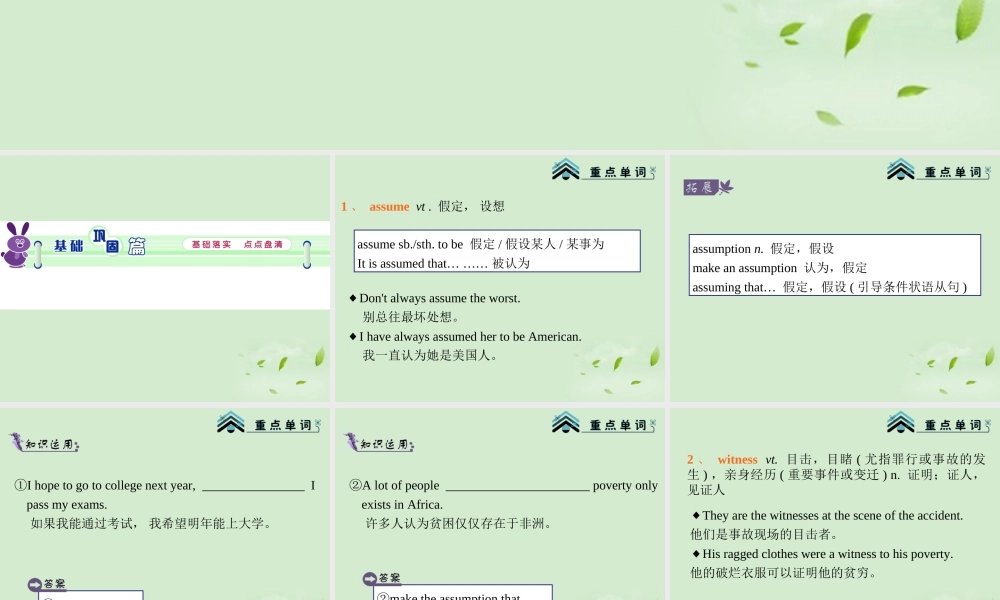This screenshot has height=600, width=1000.
Task: Click the 答案 arrow icon under the college sentence
Action: (34, 584)
